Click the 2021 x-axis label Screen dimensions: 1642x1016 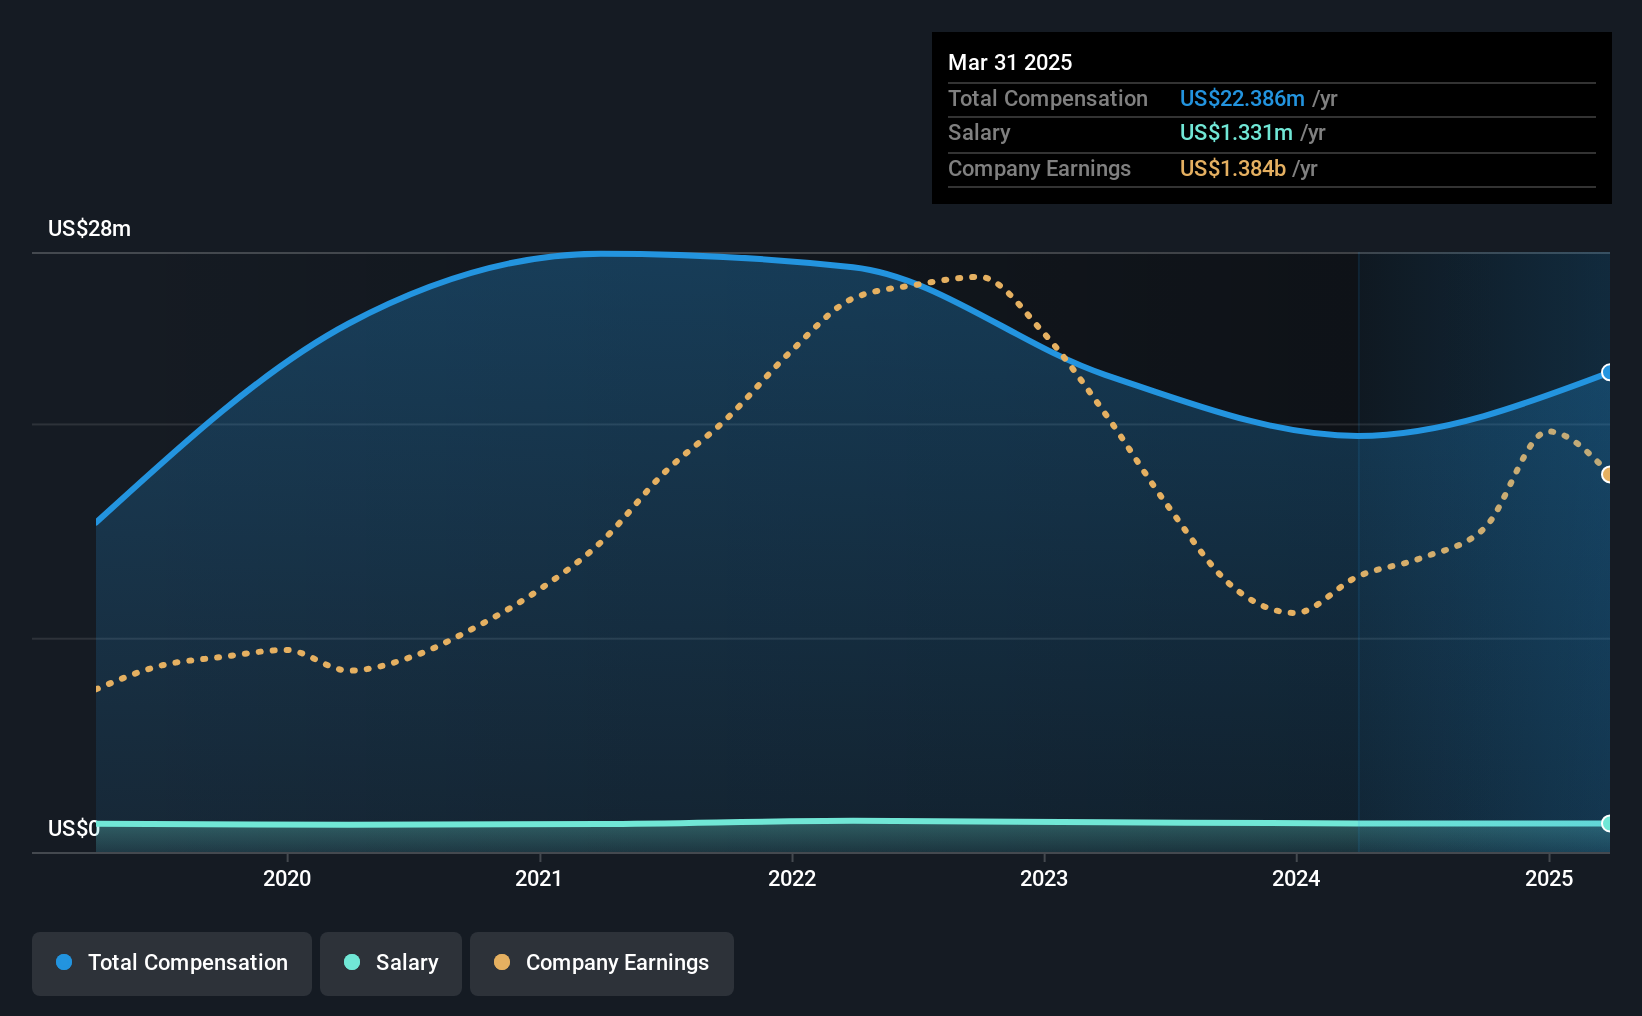(539, 878)
